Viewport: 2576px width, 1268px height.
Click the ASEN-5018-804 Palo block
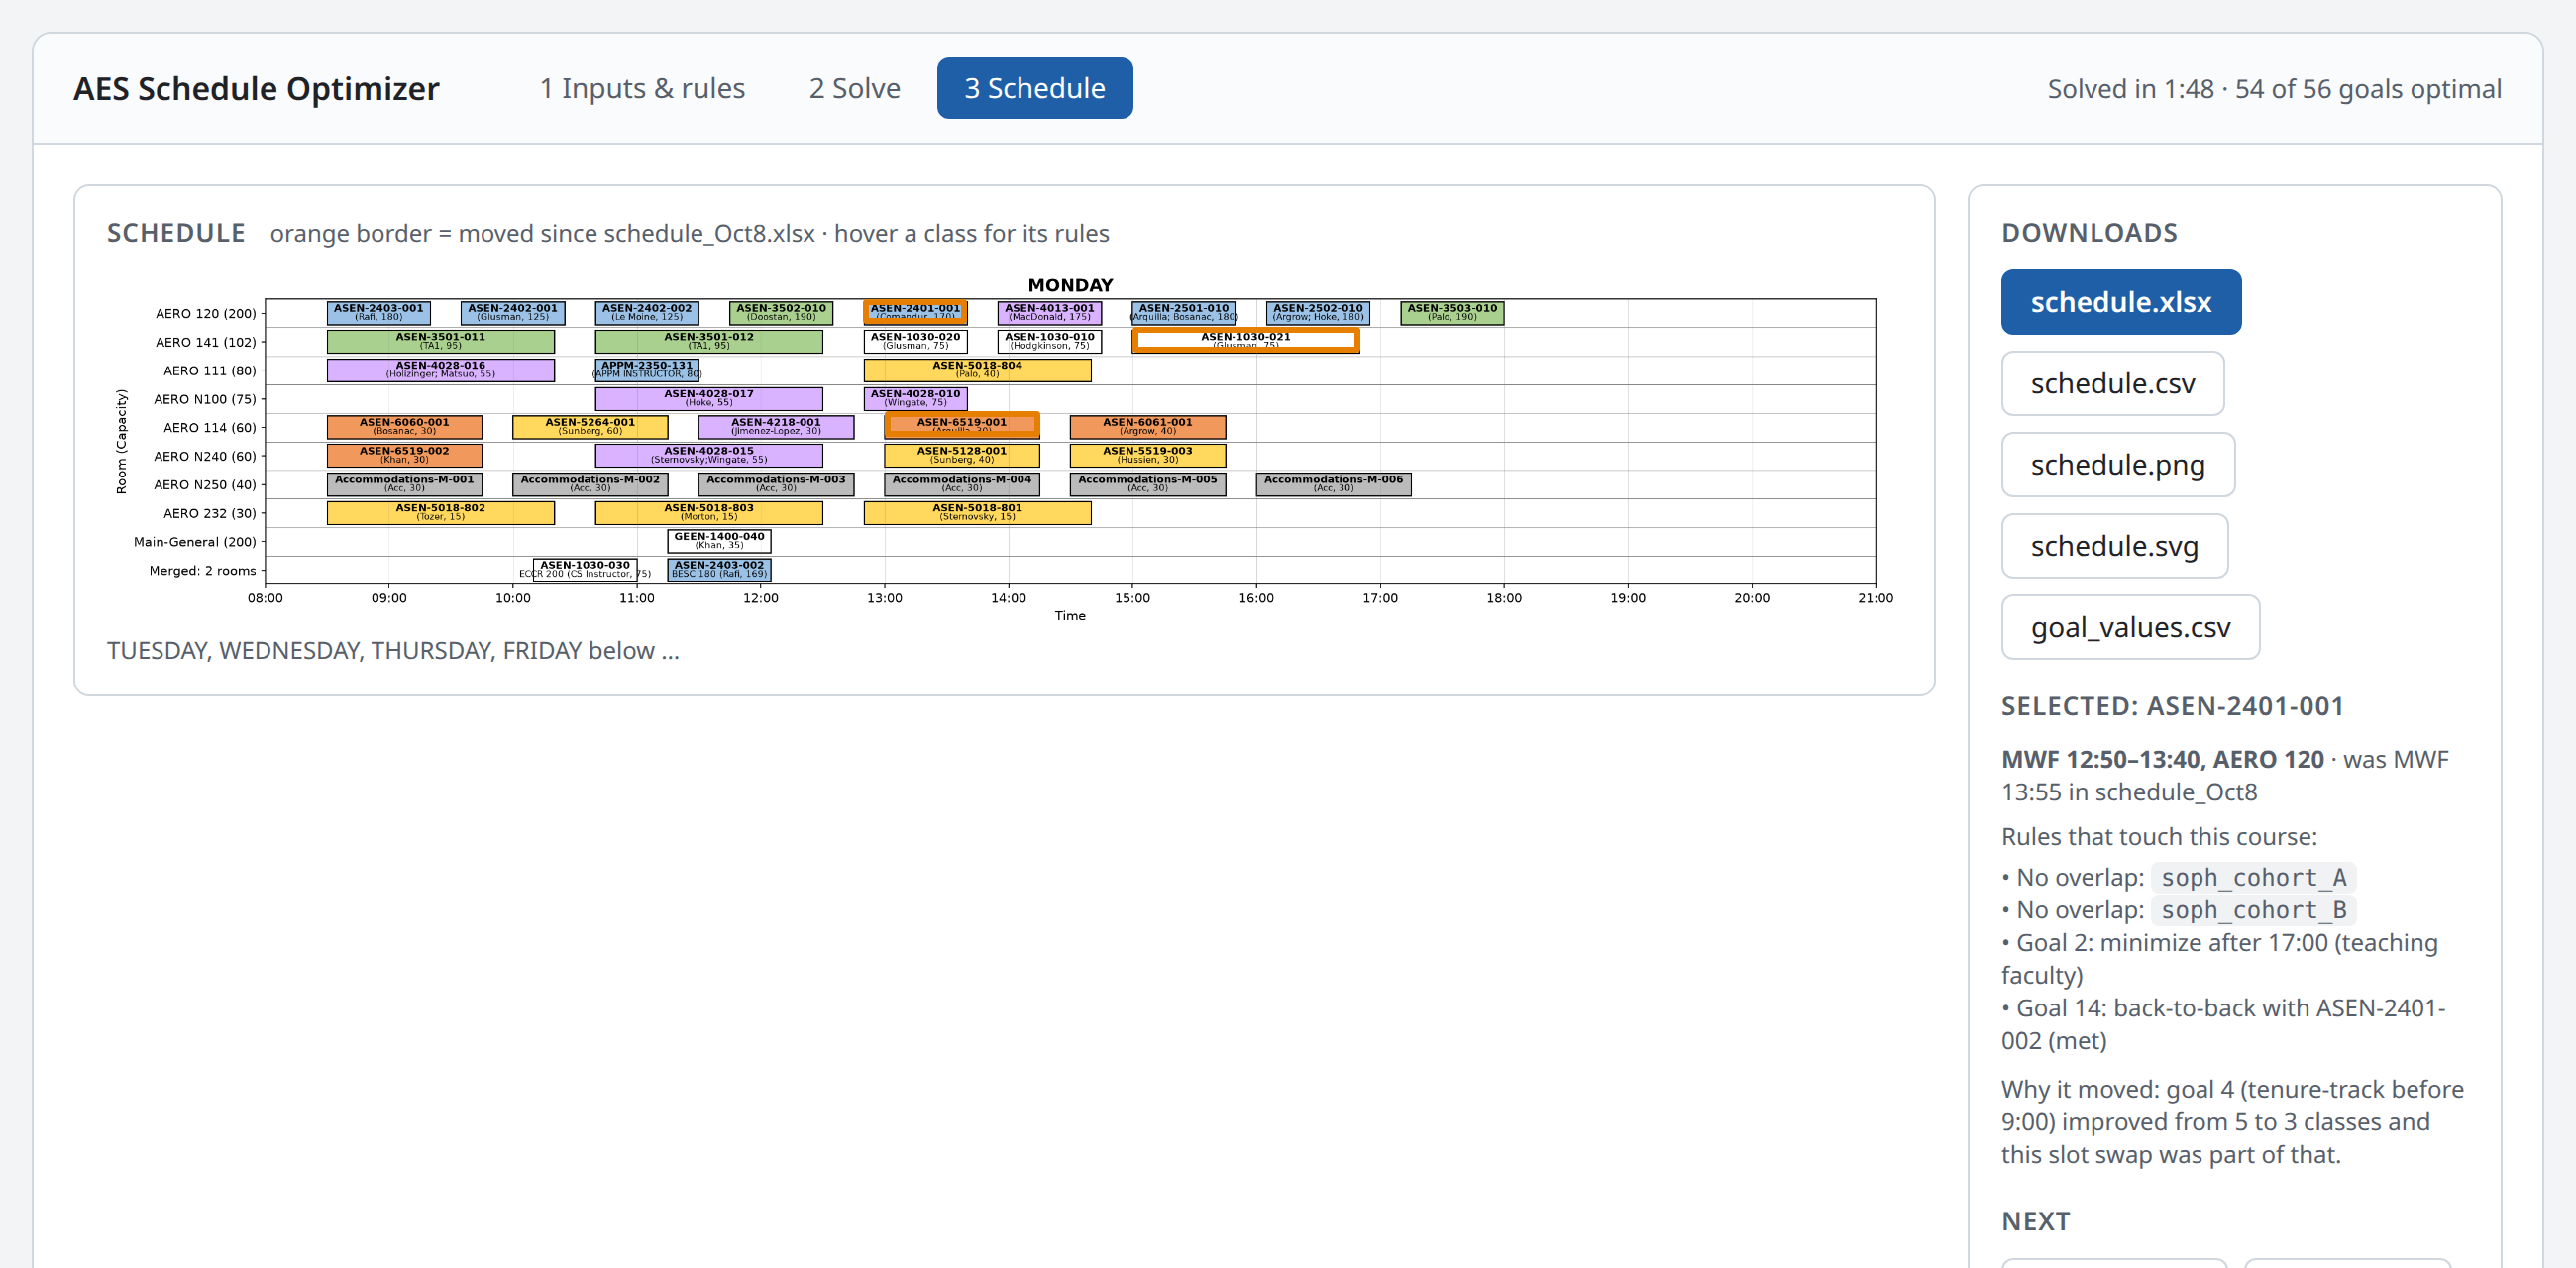coord(977,370)
